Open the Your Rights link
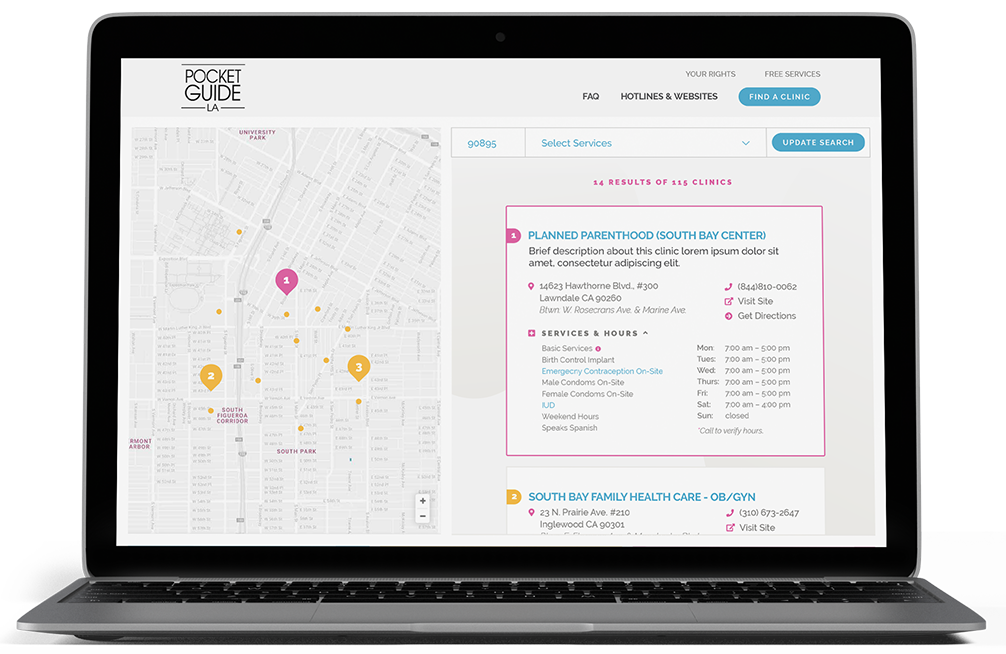The width and height of the screenshot is (1006, 654). [x=710, y=74]
